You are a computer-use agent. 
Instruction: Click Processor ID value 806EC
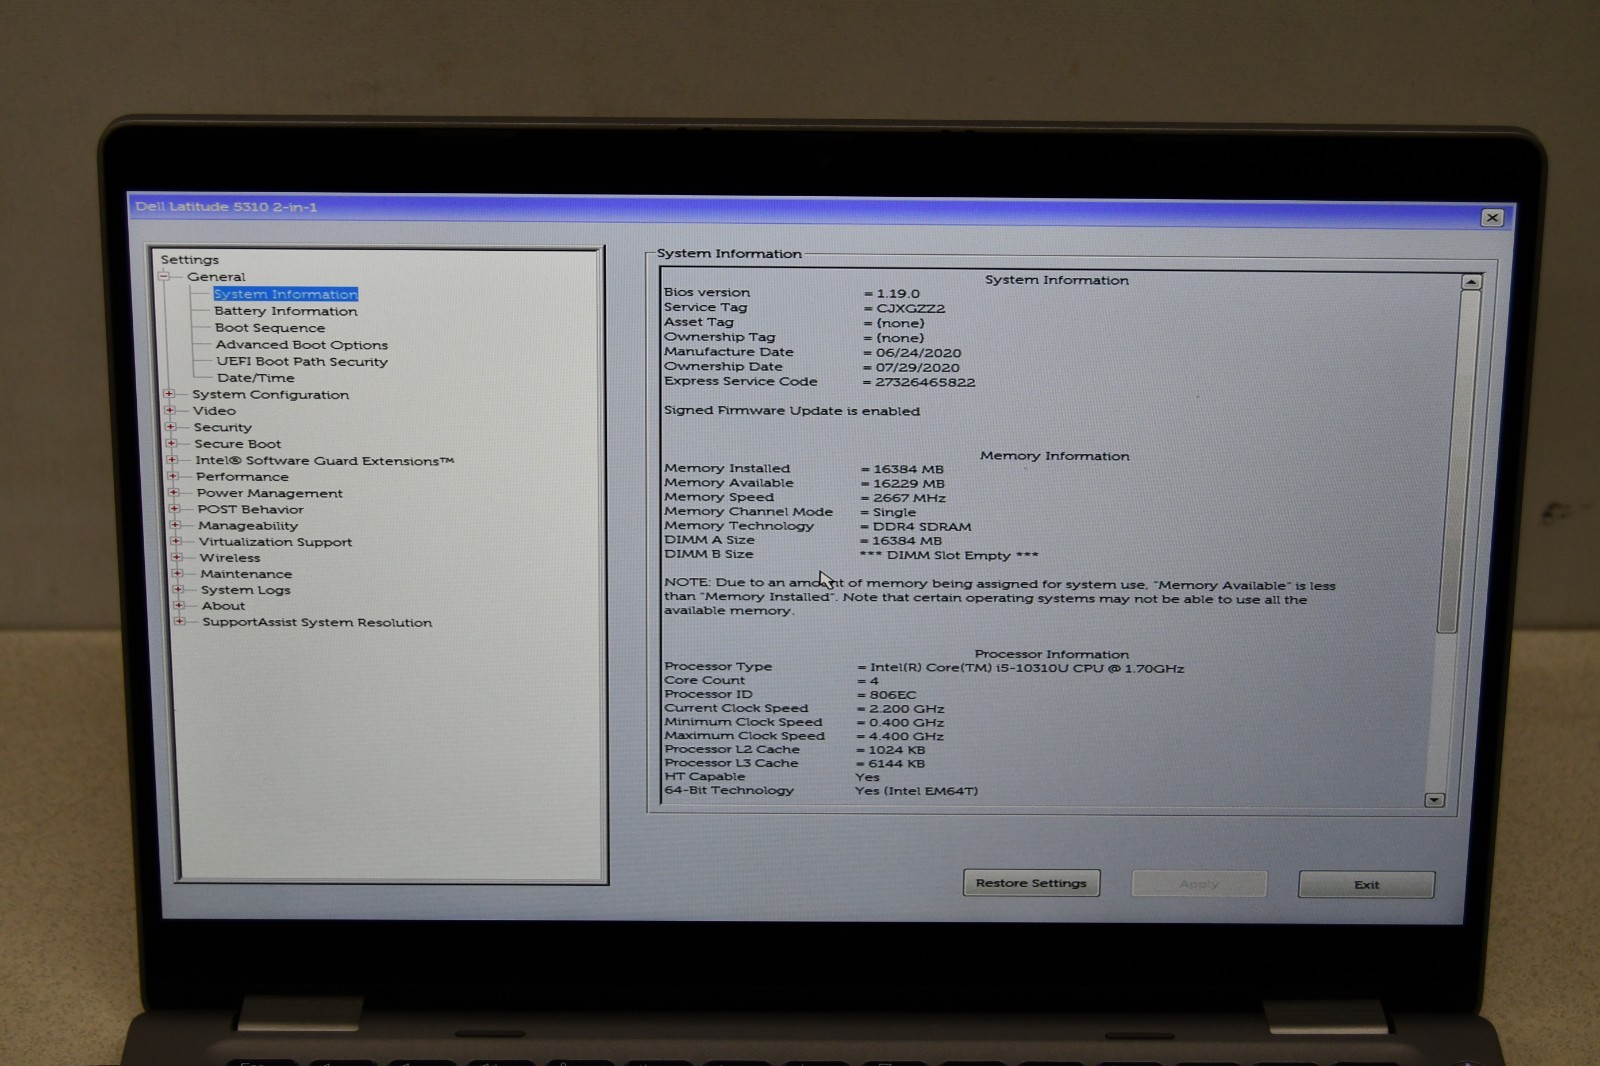click(892, 695)
